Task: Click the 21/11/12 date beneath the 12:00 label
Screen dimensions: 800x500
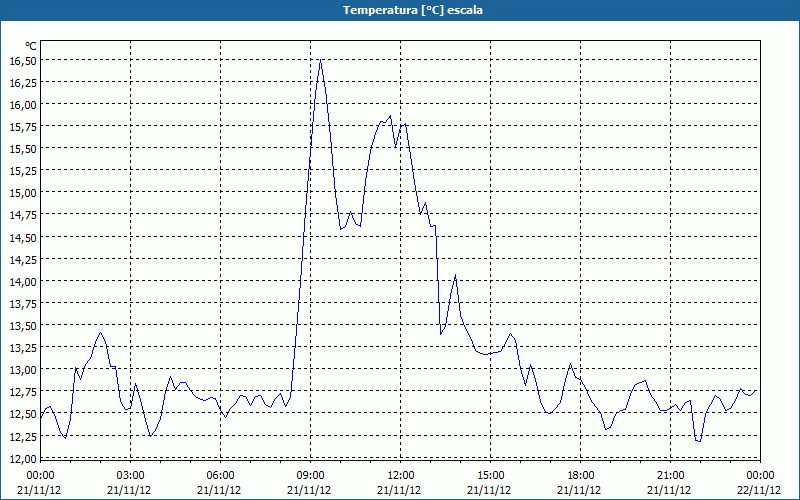Action: (x=399, y=490)
